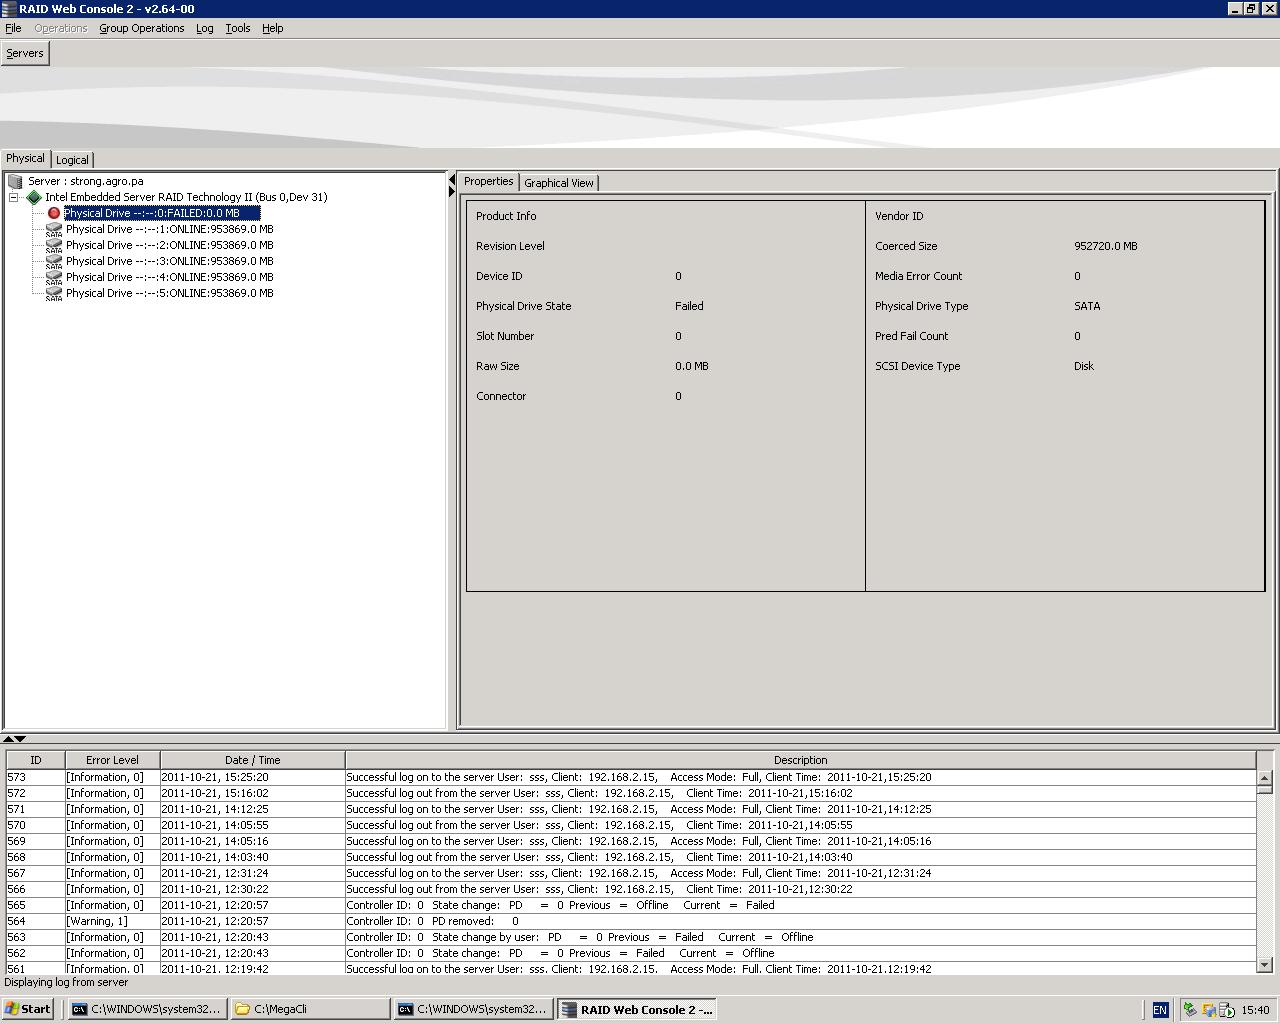Click the server icon next to strong.agro.pa
This screenshot has width=1280, height=1024.
[x=15, y=181]
